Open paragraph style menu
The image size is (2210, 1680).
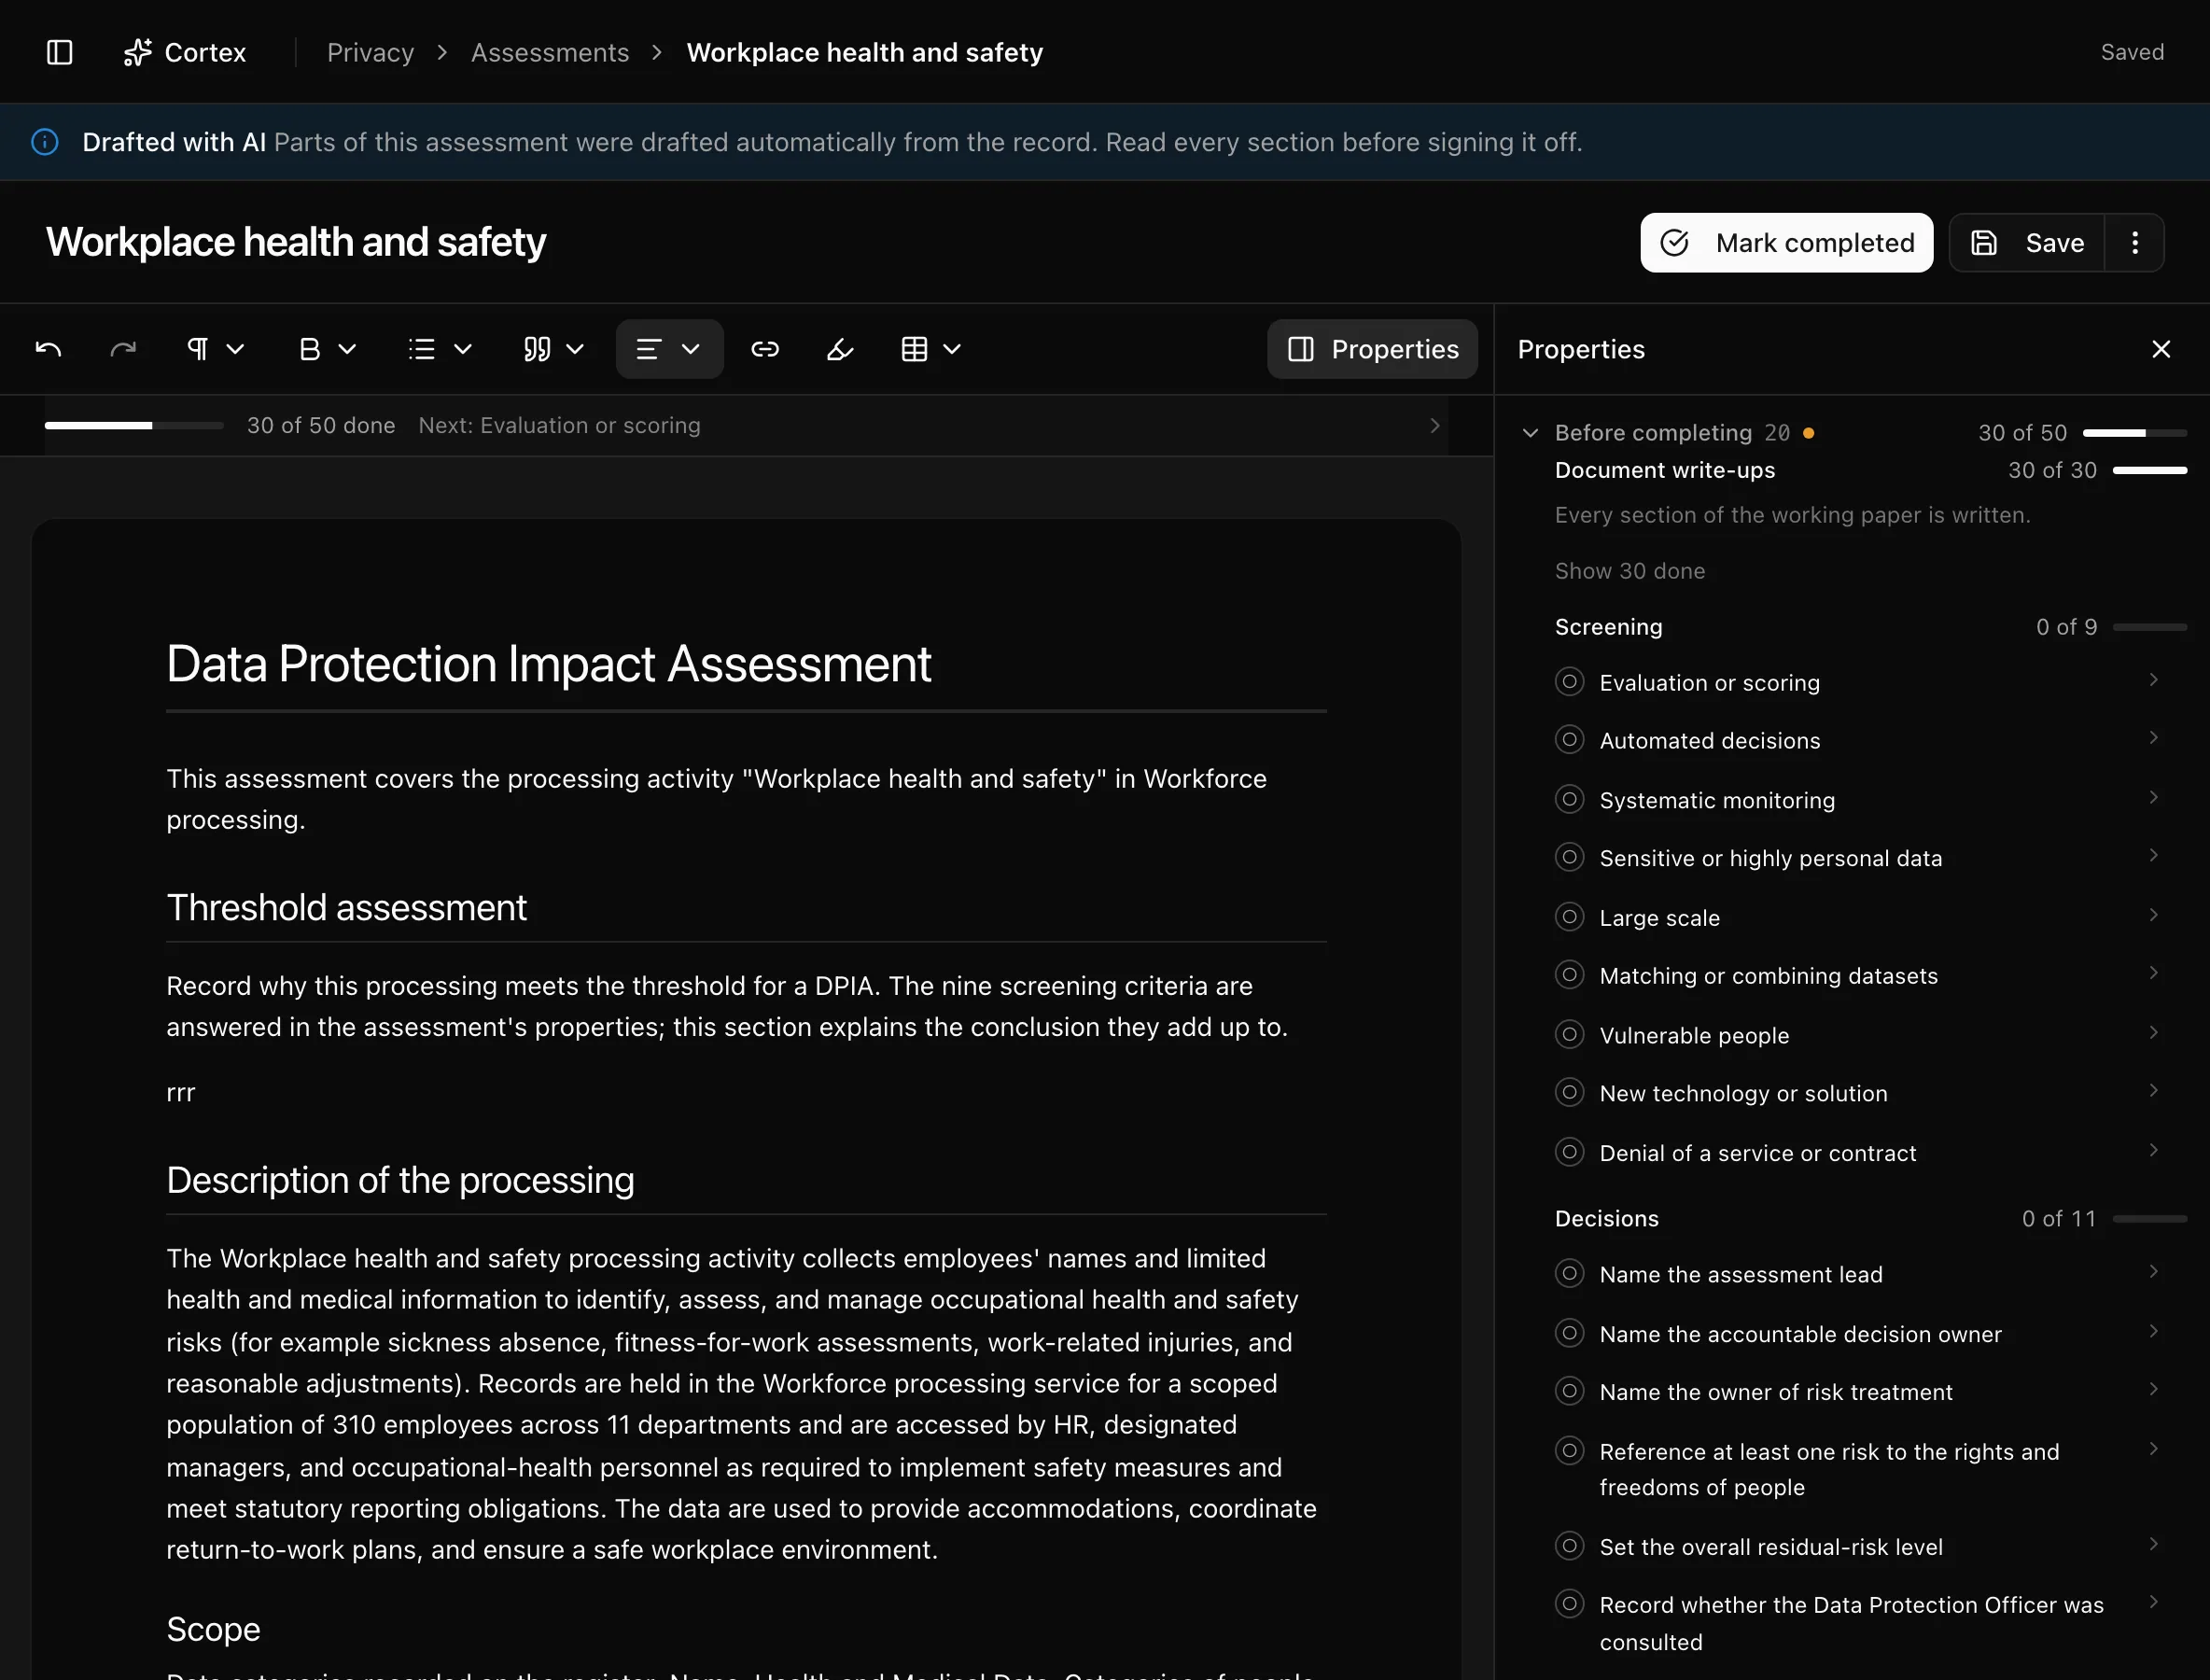[216, 349]
